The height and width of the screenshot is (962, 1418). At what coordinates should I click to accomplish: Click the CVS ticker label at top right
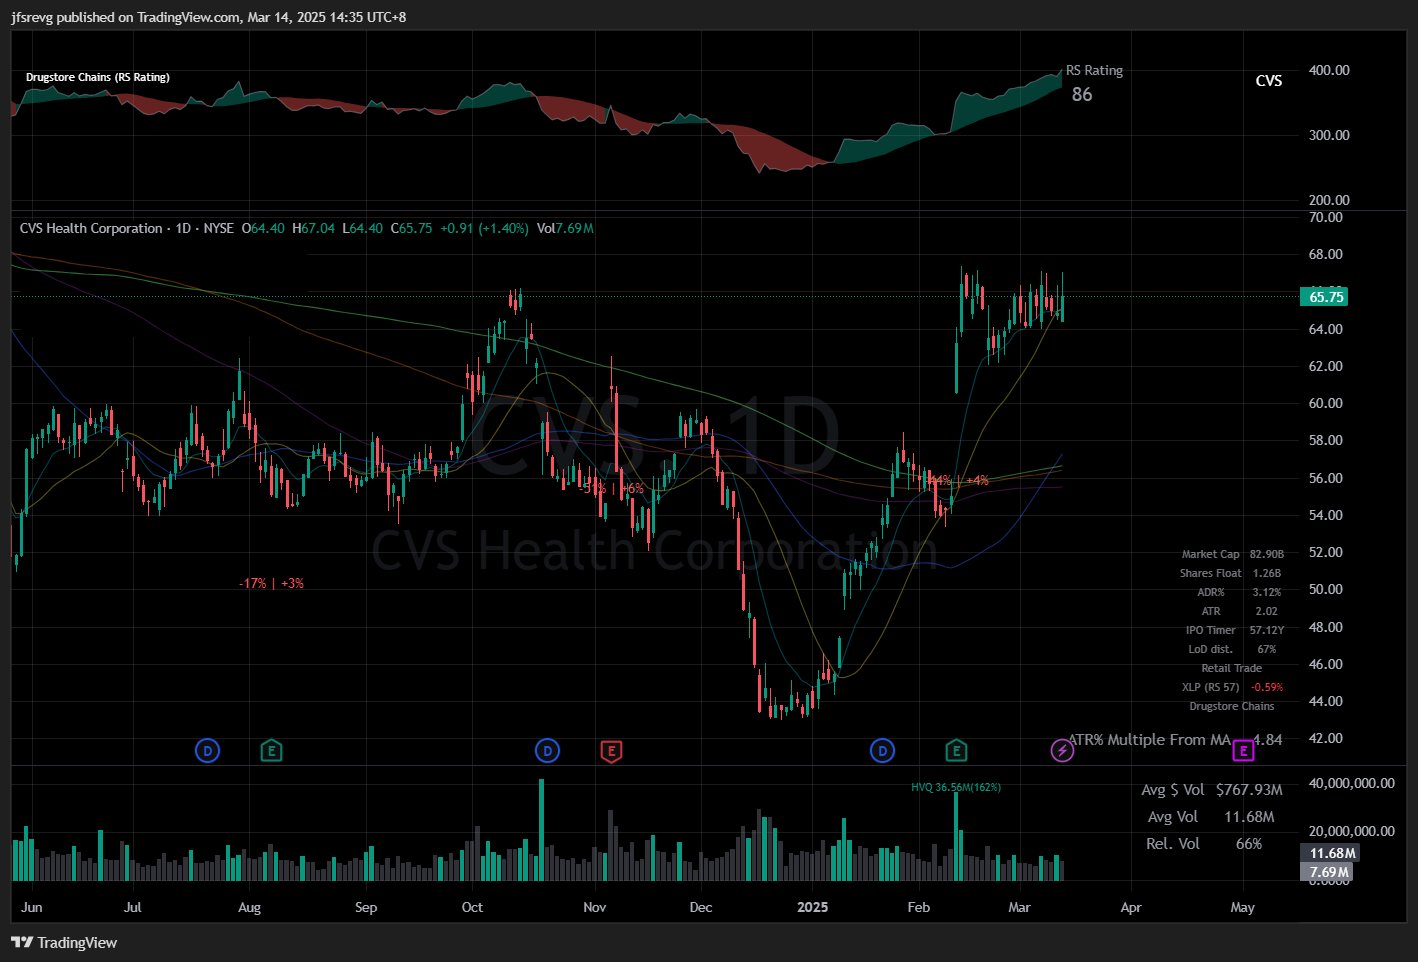(x=1269, y=81)
